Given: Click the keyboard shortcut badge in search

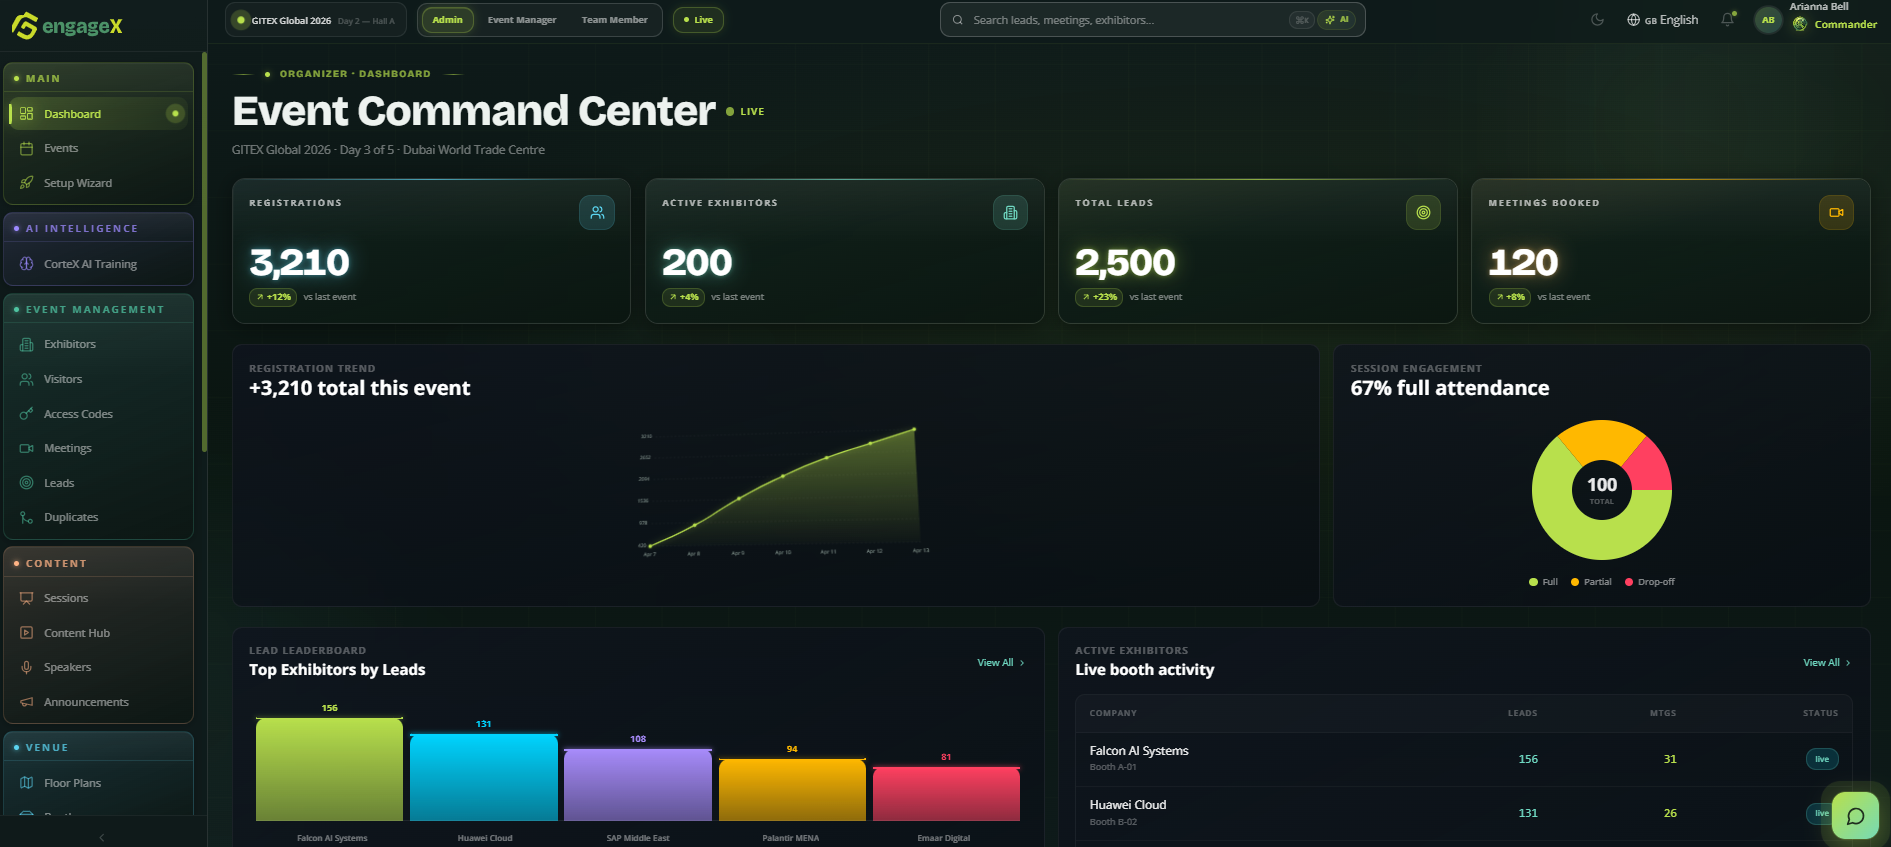Looking at the screenshot, I should pyautogui.click(x=1301, y=20).
